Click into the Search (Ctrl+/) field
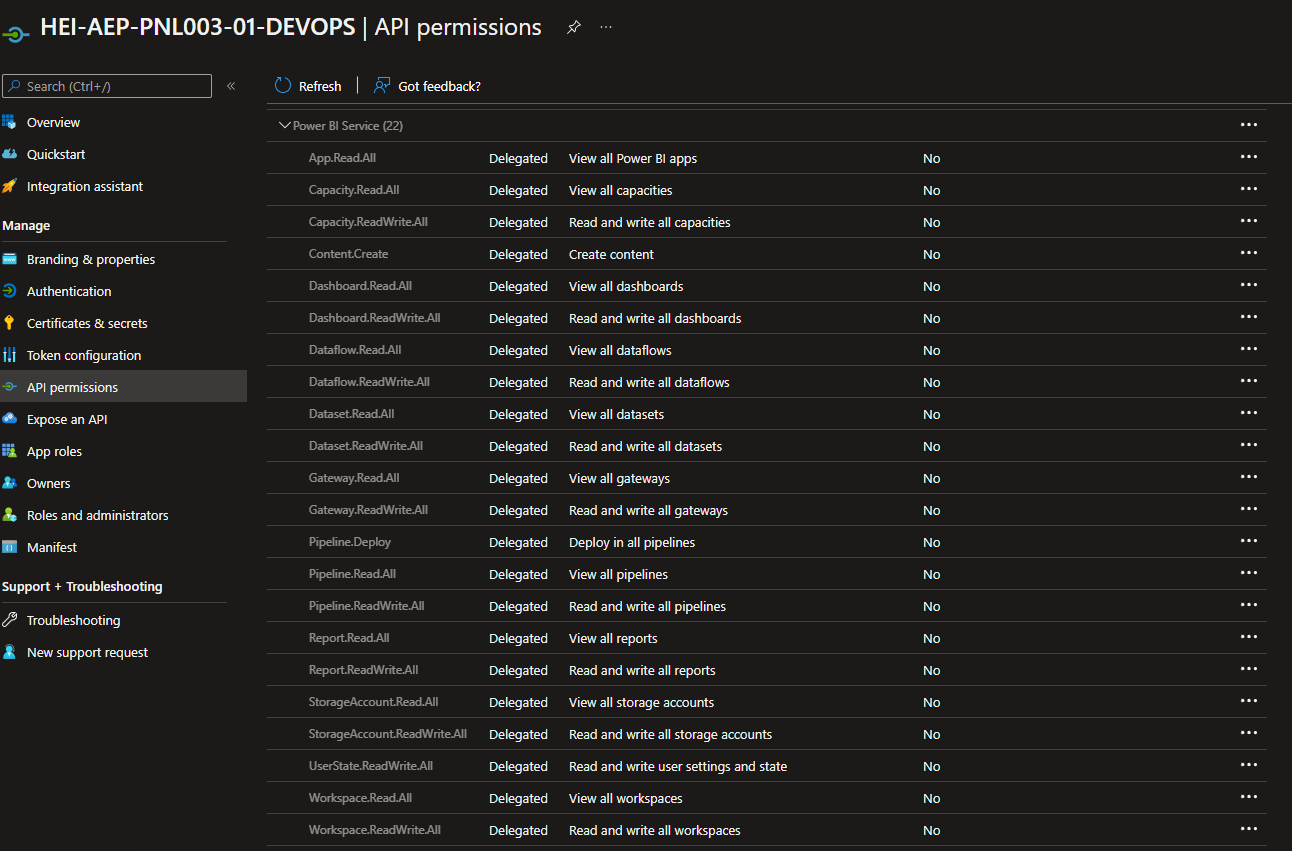Image resolution: width=1292 pixels, height=851 pixels. 107,85
